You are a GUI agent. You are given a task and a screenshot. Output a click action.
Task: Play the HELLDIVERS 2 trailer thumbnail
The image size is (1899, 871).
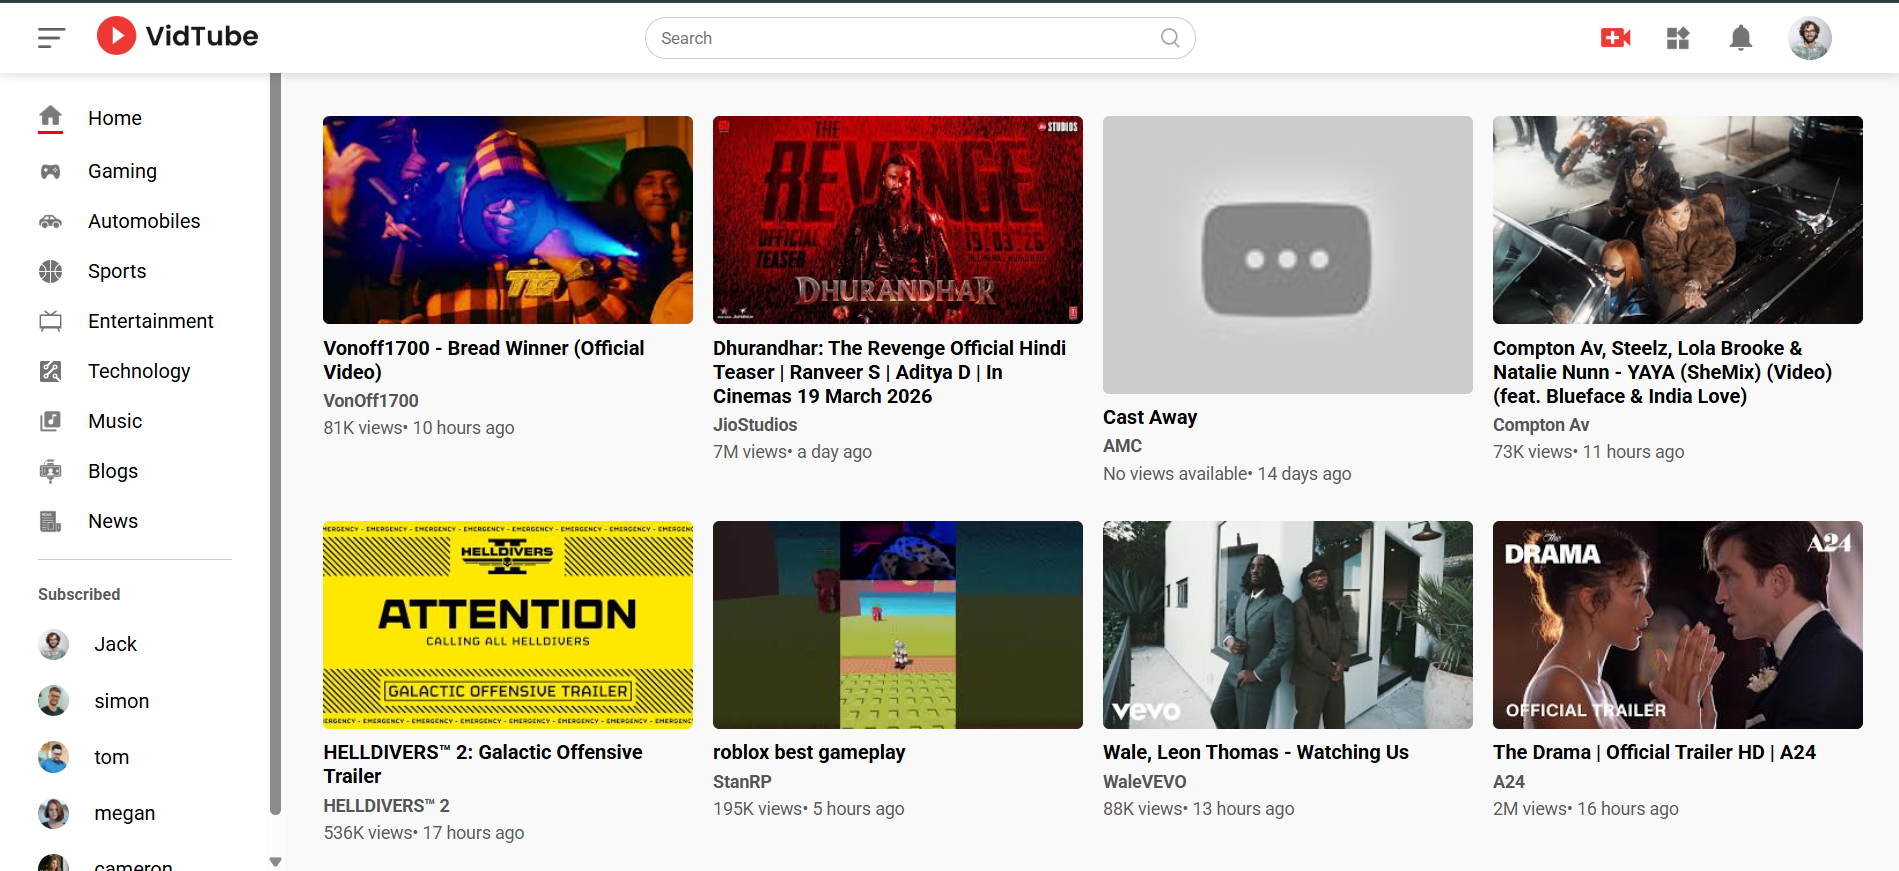pos(507,624)
